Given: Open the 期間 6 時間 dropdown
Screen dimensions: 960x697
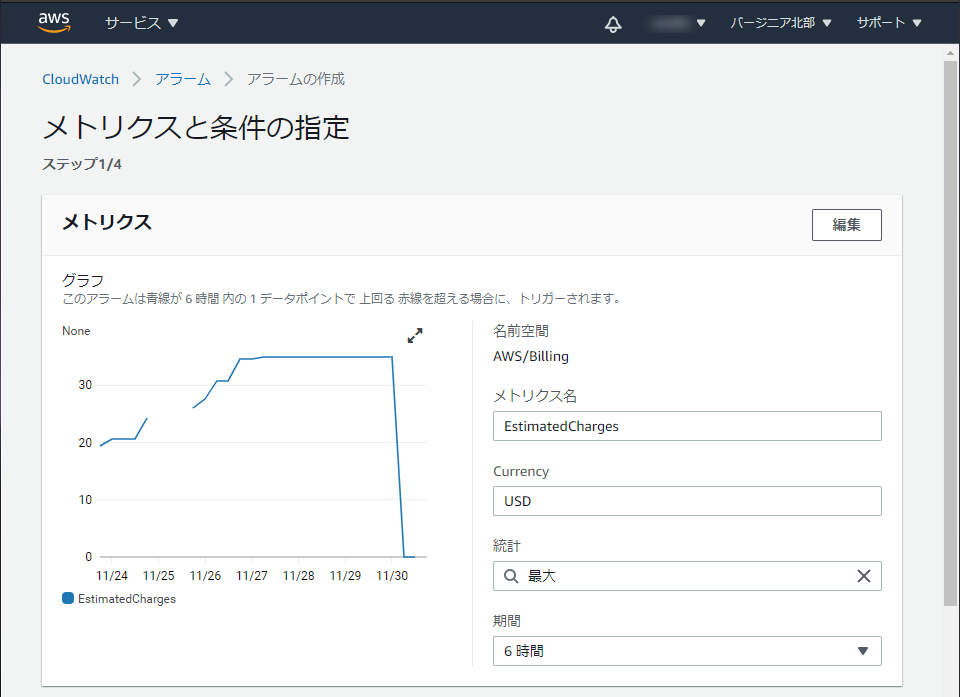Looking at the screenshot, I should point(687,651).
